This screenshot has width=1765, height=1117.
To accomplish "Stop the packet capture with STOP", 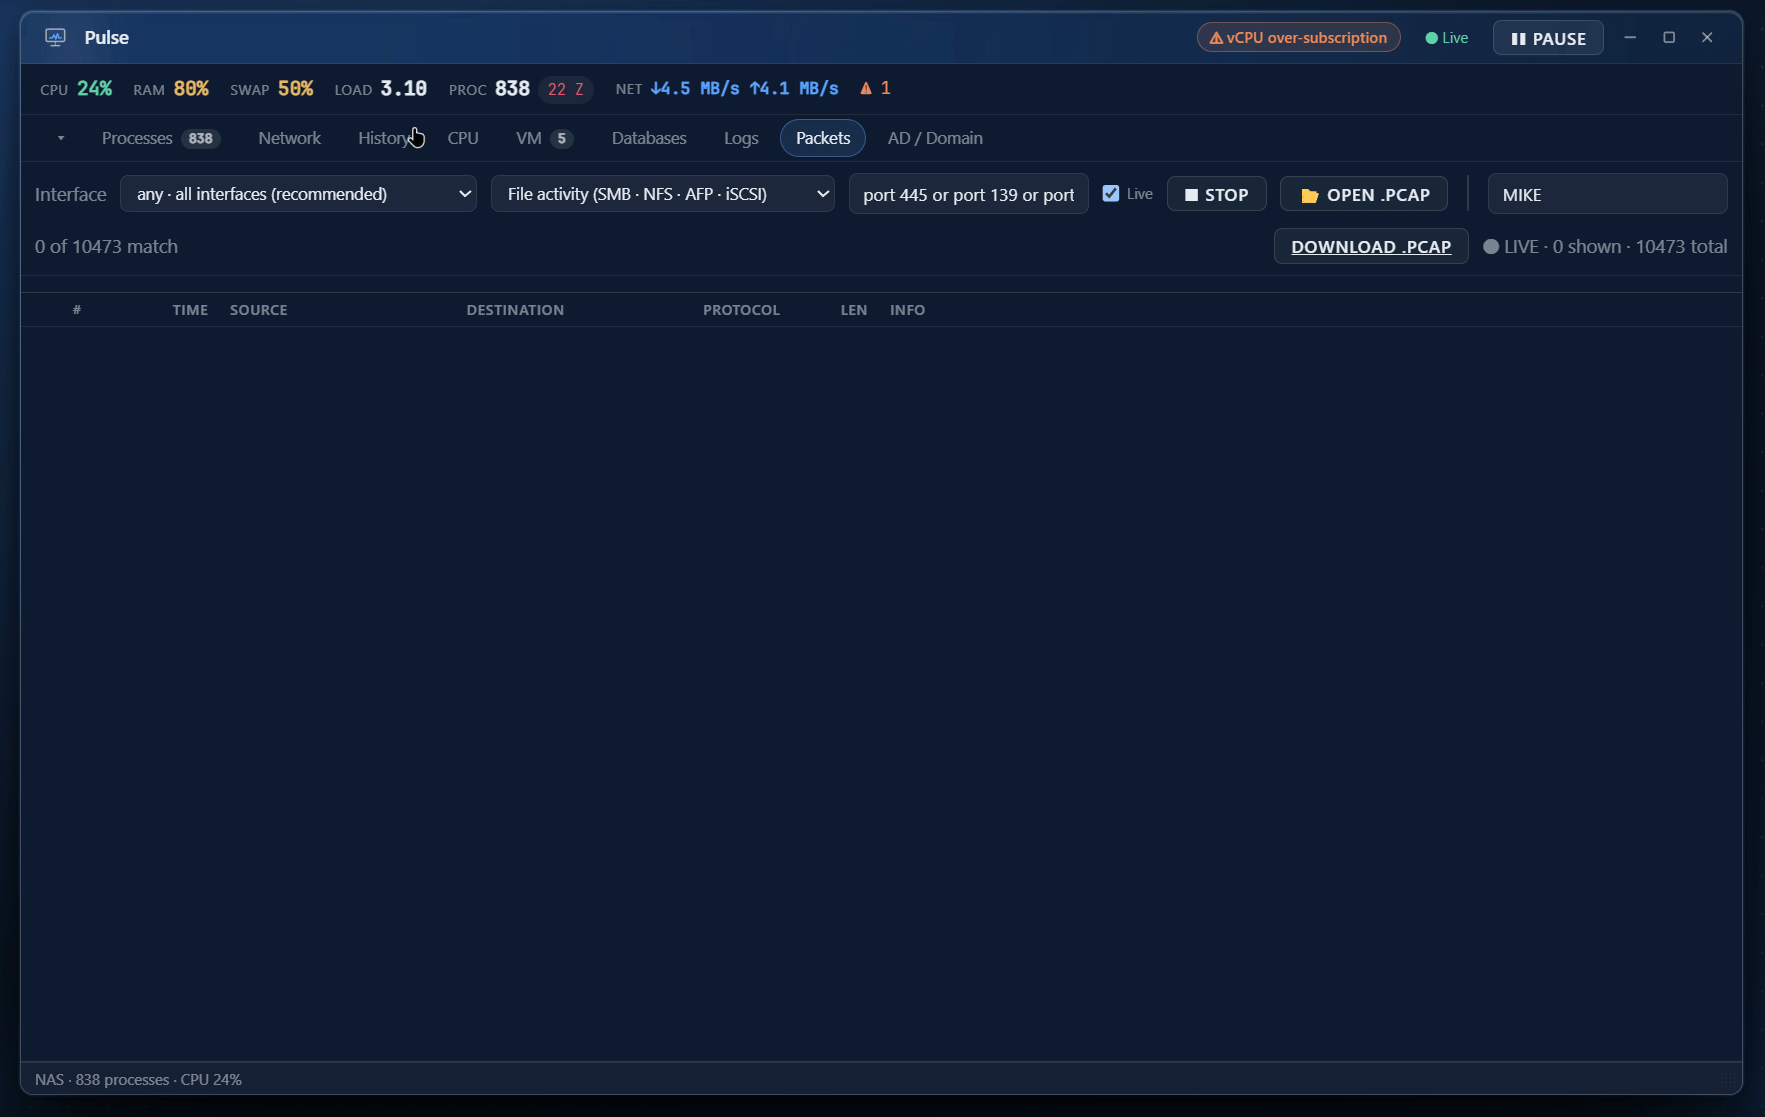I will point(1217,194).
